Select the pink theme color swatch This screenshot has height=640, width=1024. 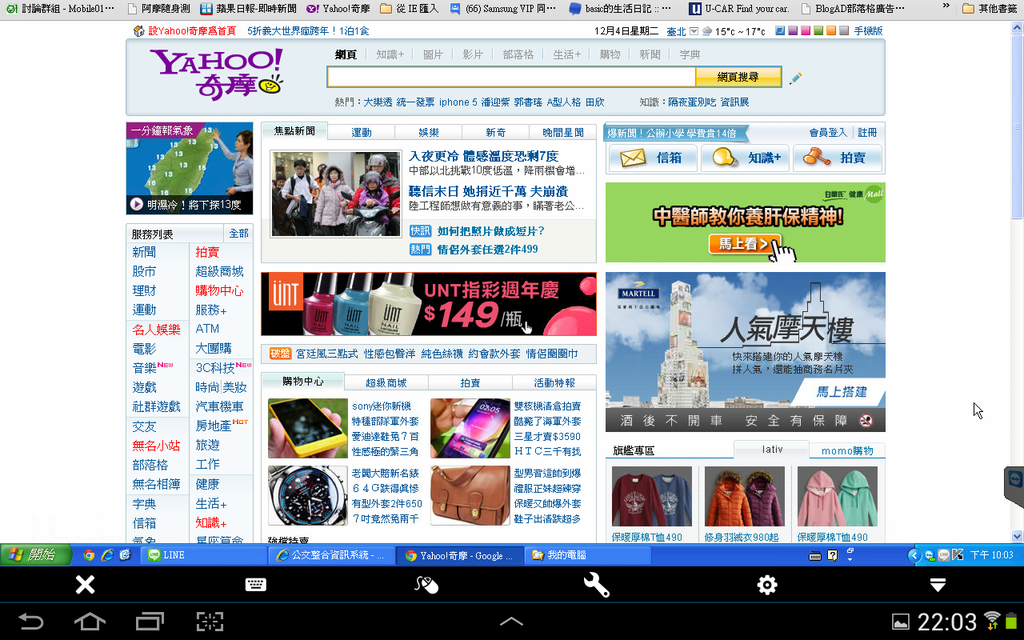click(805, 31)
